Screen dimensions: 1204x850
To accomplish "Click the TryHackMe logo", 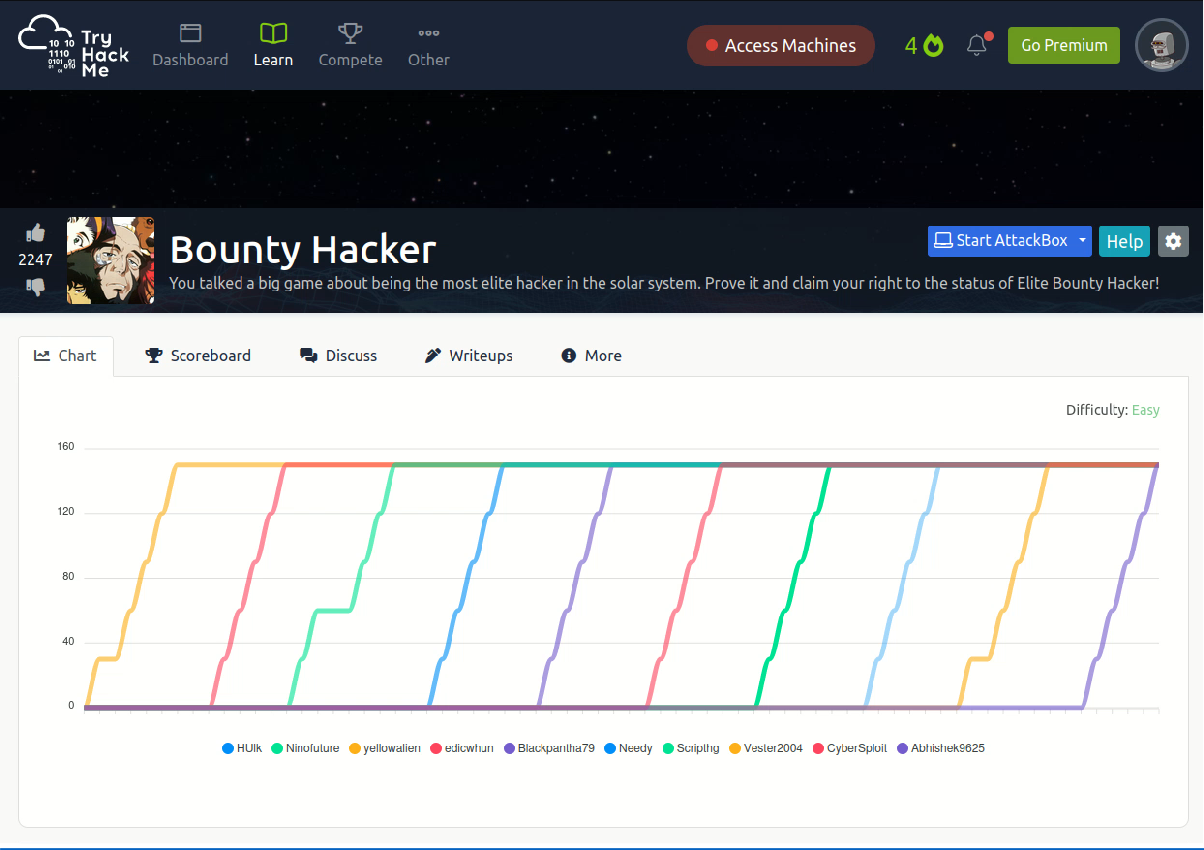I will [74, 45].
